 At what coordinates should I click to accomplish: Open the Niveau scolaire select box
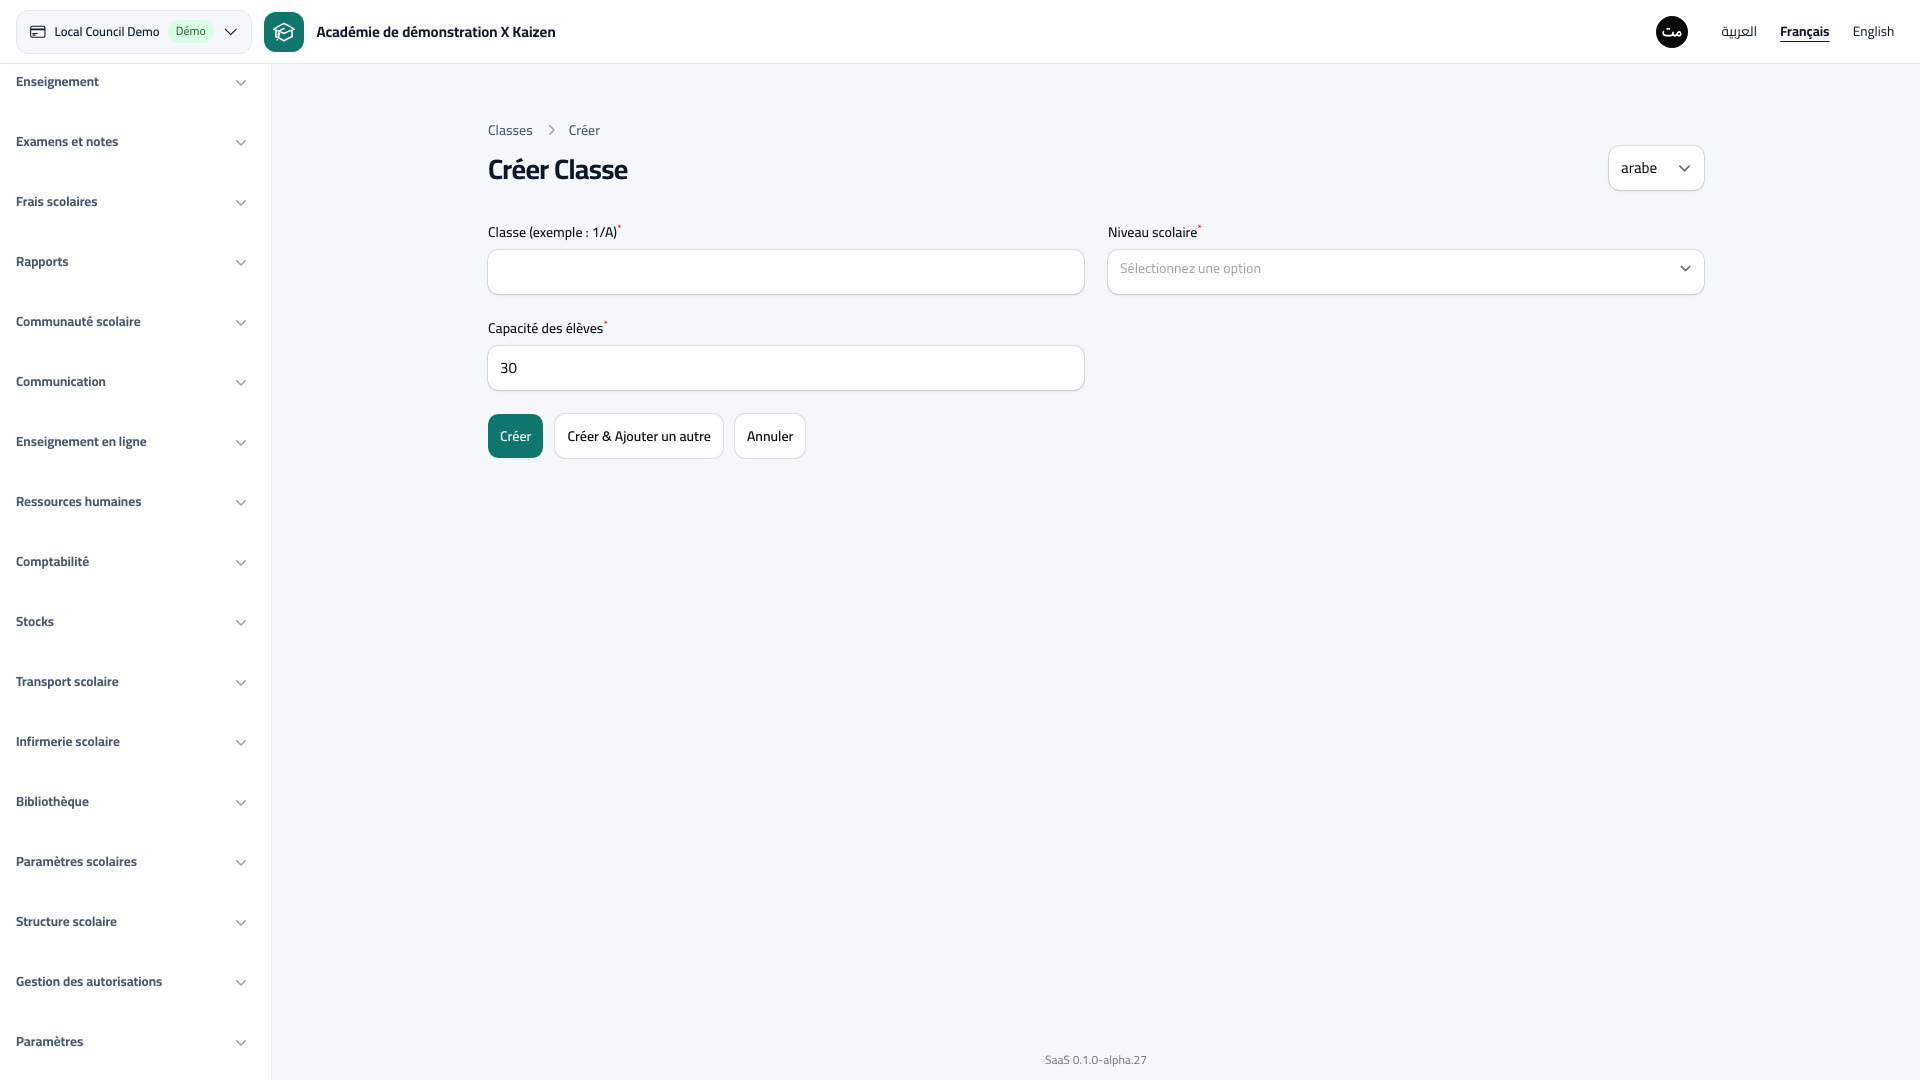(x=1406, y=272)
